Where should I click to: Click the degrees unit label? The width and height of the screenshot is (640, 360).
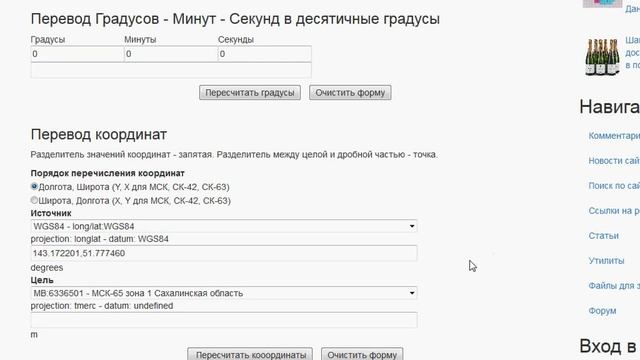coord(47,268)
